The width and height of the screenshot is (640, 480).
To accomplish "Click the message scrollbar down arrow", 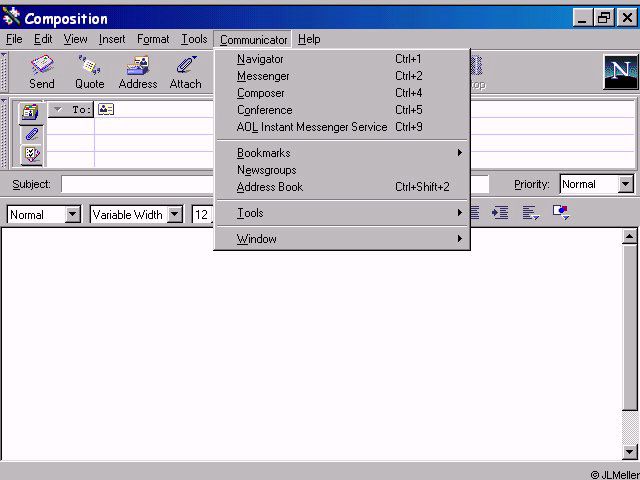I will 629,451.
